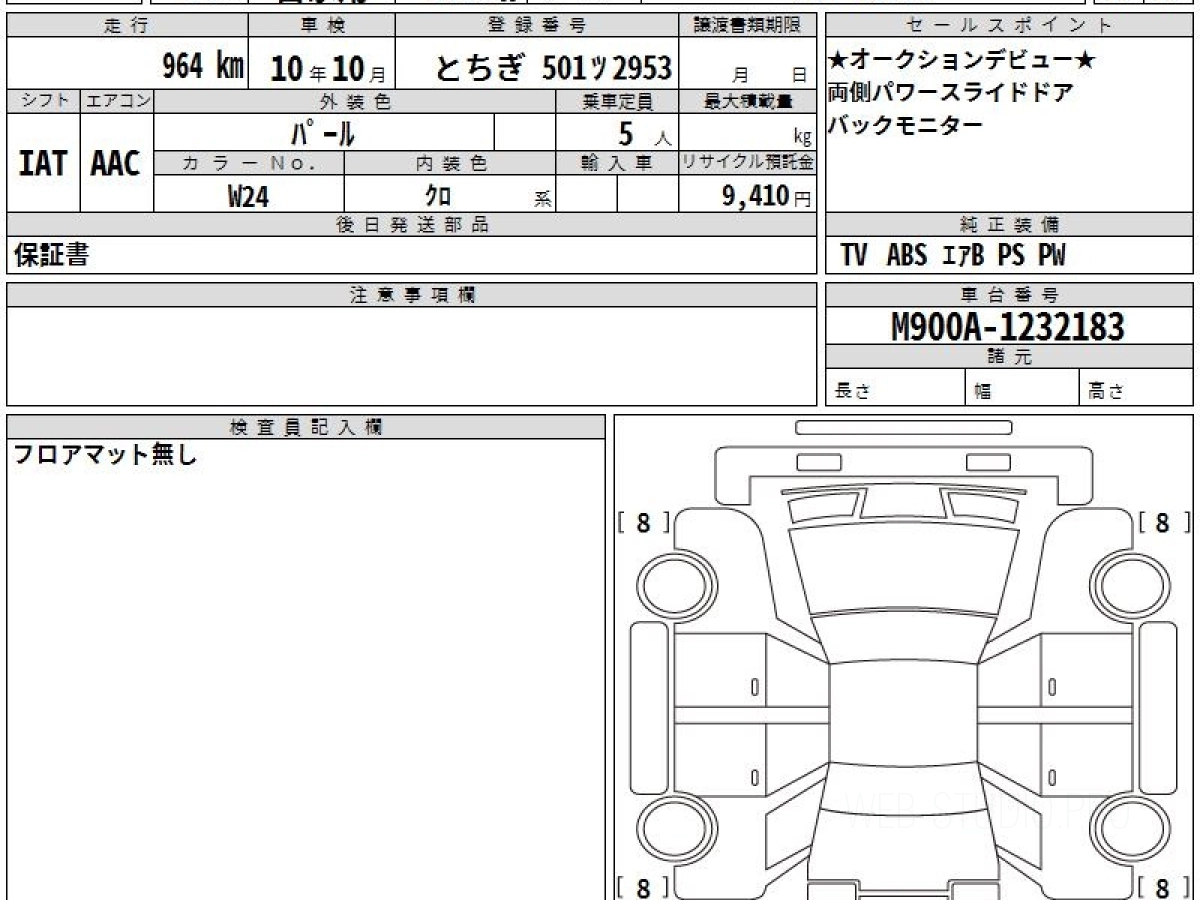
Task: Click the chassis number M900A-1232183
Action: 1008,327
